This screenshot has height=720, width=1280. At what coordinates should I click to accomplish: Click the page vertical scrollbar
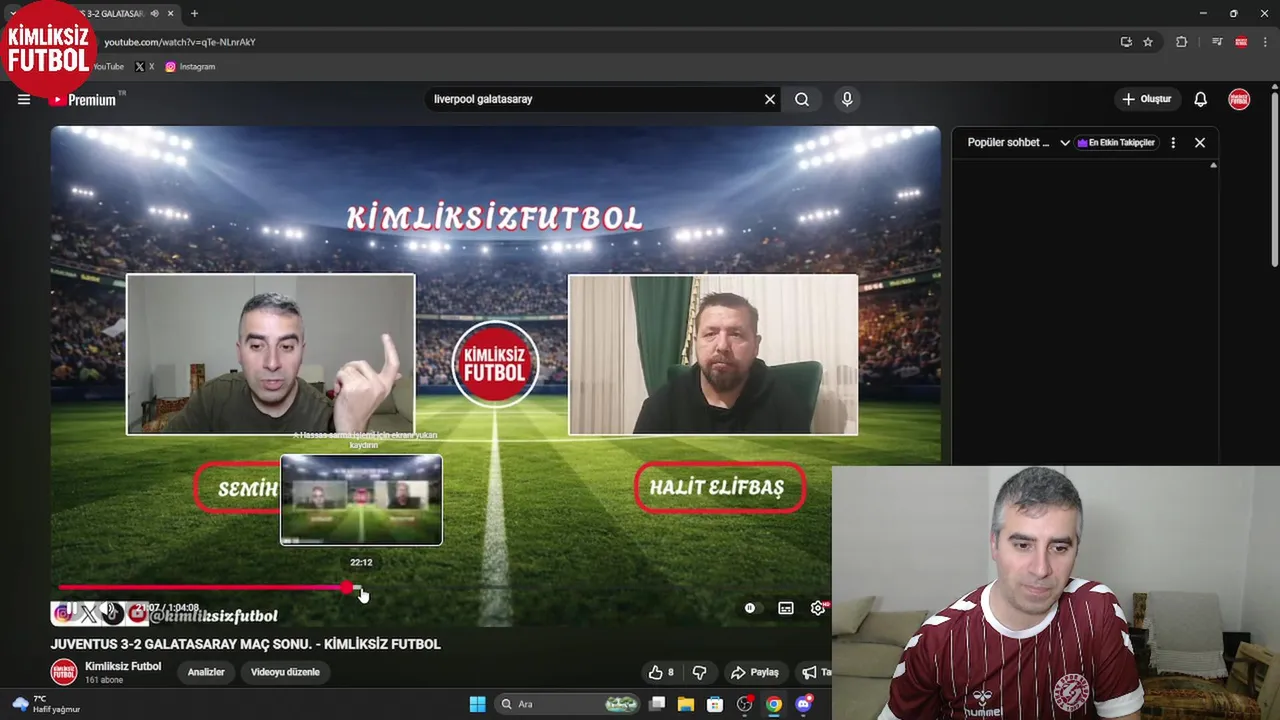coord(1274,180)
